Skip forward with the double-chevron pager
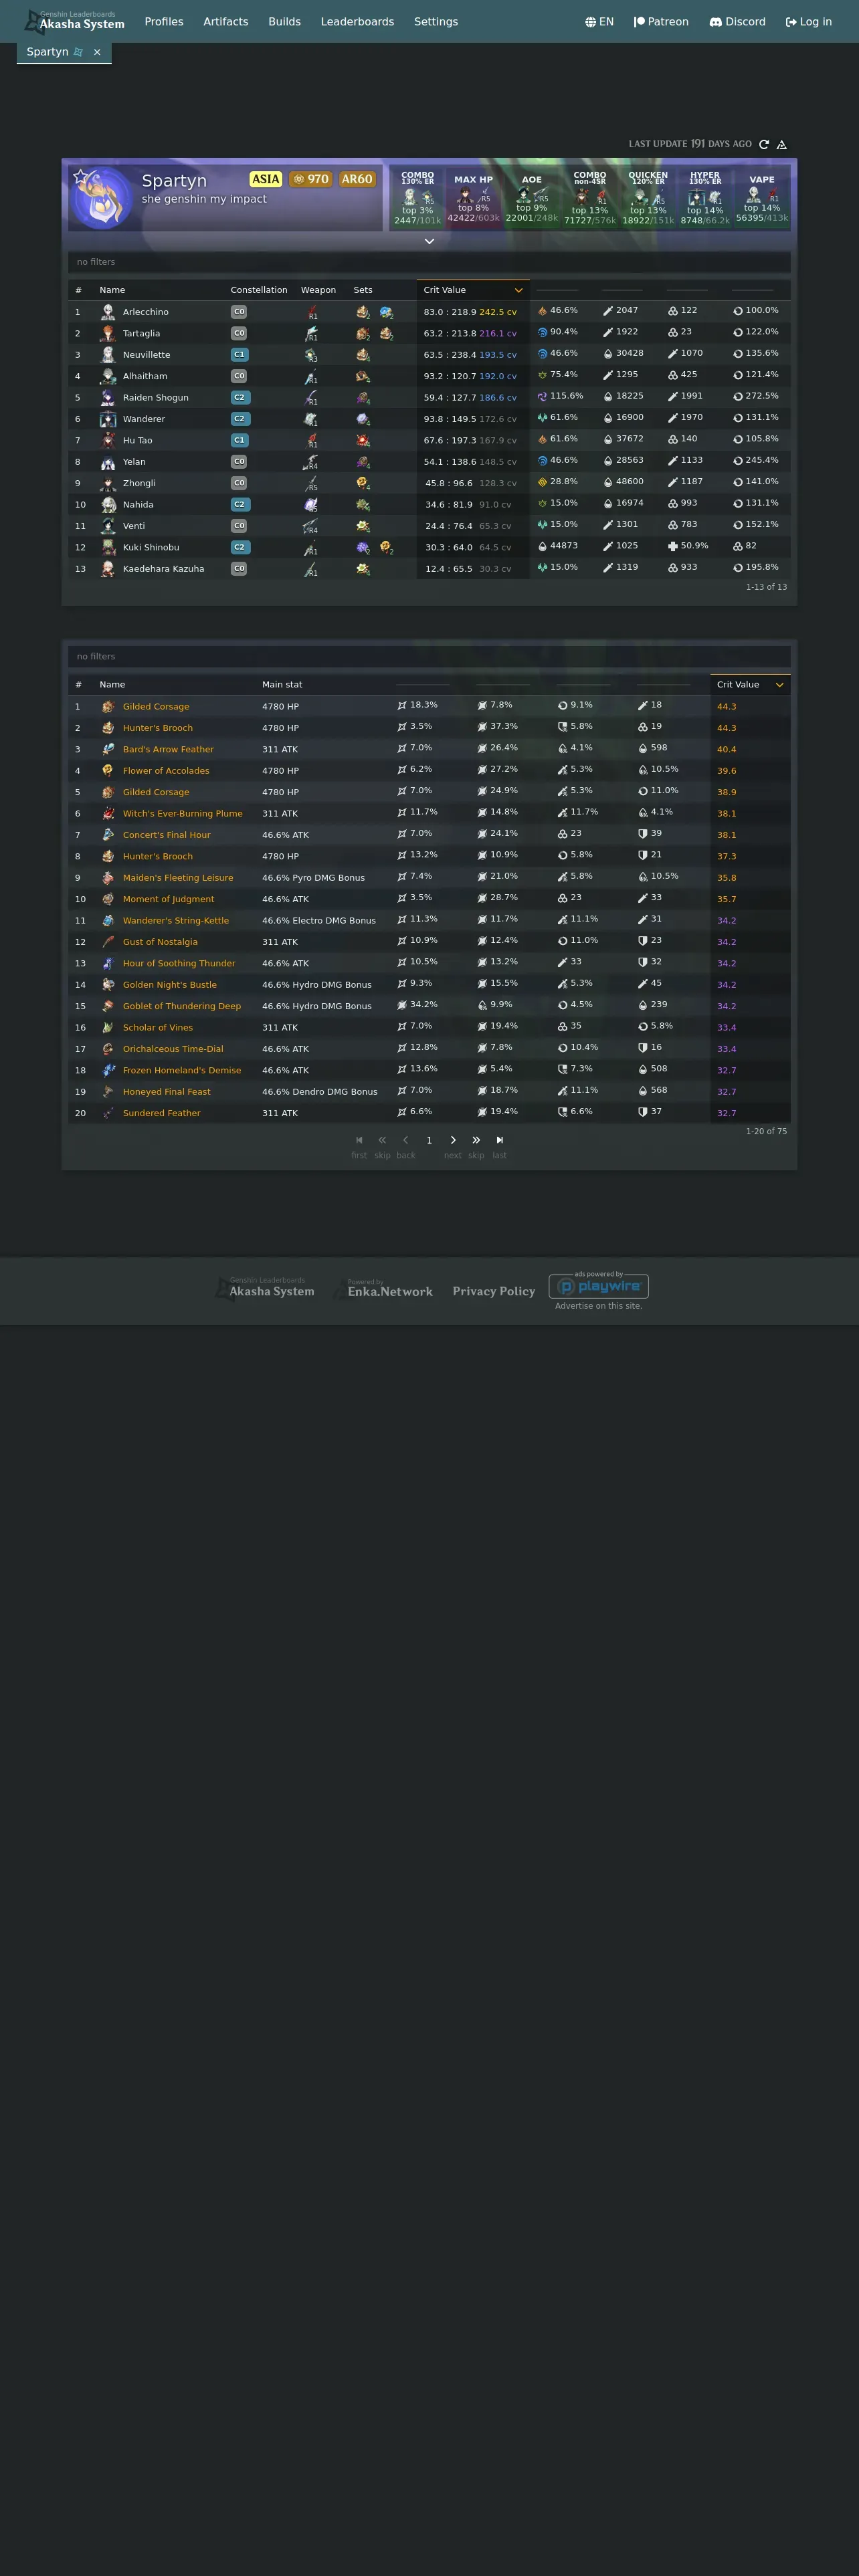Screen dimensions: 859x2576 (476, 1140)
